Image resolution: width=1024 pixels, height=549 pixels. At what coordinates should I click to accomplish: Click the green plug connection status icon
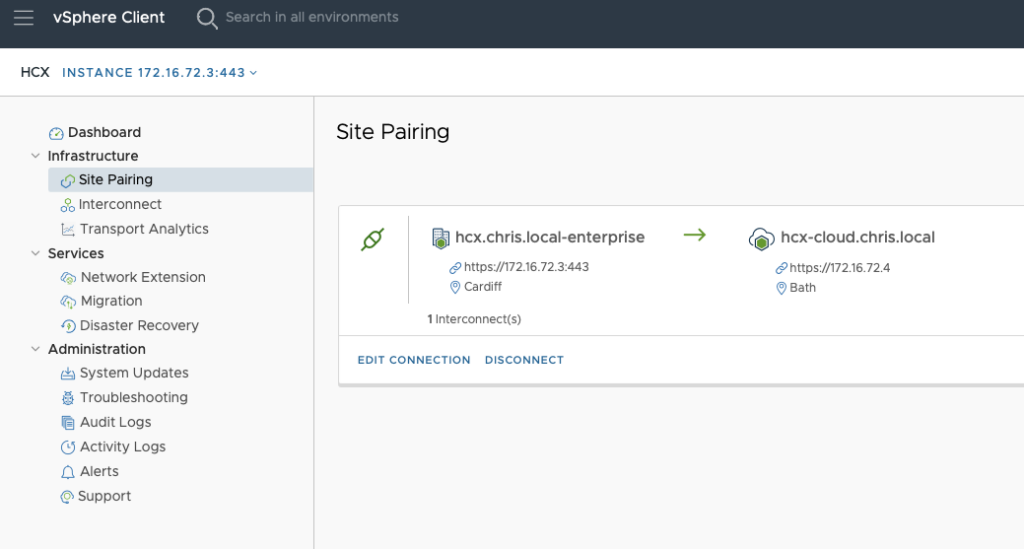pyautogui.click(x=373, y=240)
